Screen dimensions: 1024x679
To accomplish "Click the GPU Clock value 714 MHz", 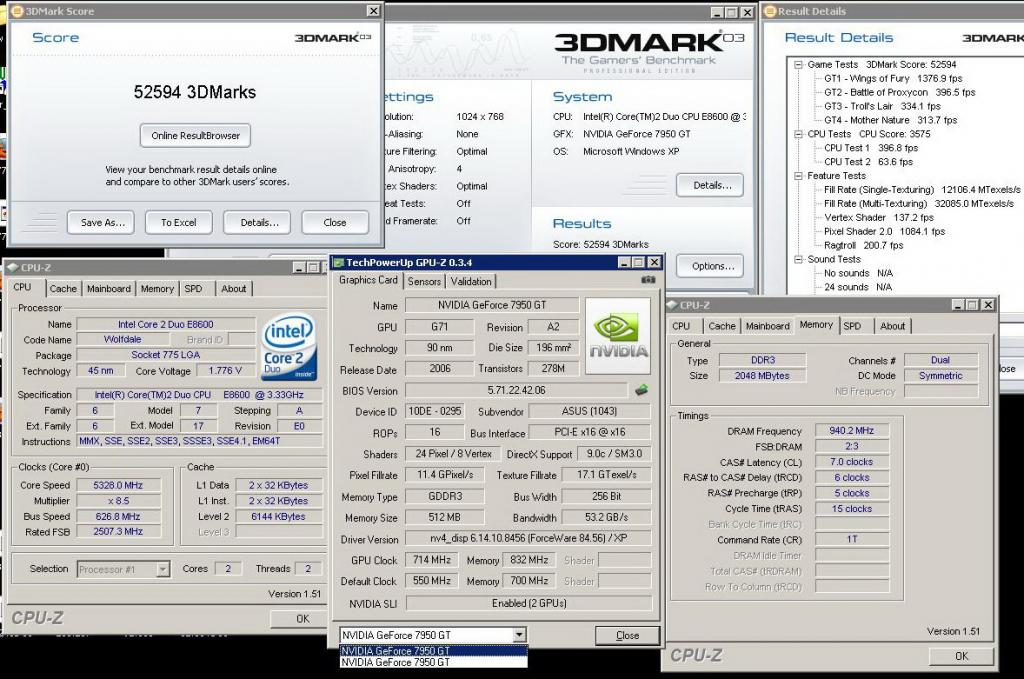I will pos(432,560).
